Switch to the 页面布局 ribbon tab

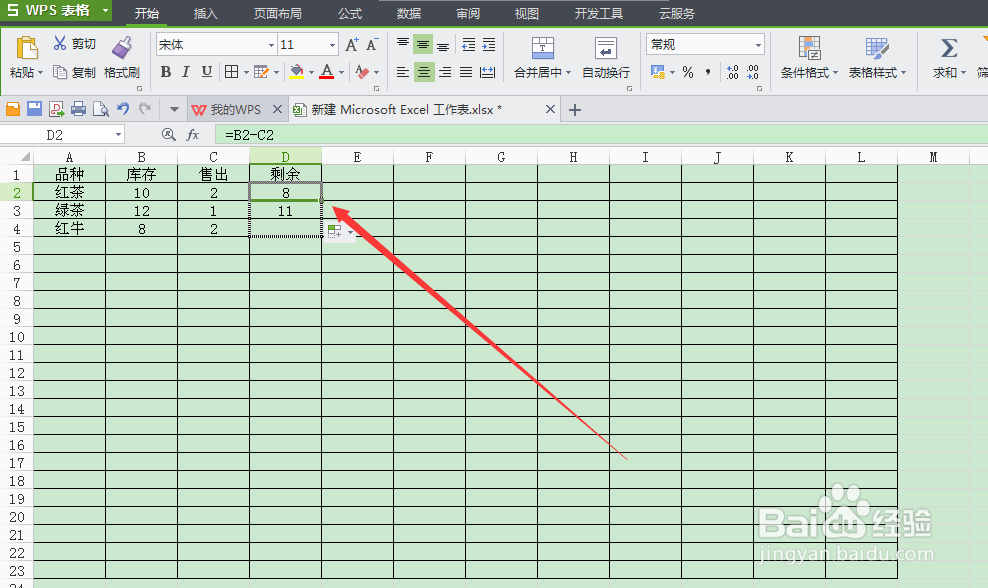click(278, 13)
